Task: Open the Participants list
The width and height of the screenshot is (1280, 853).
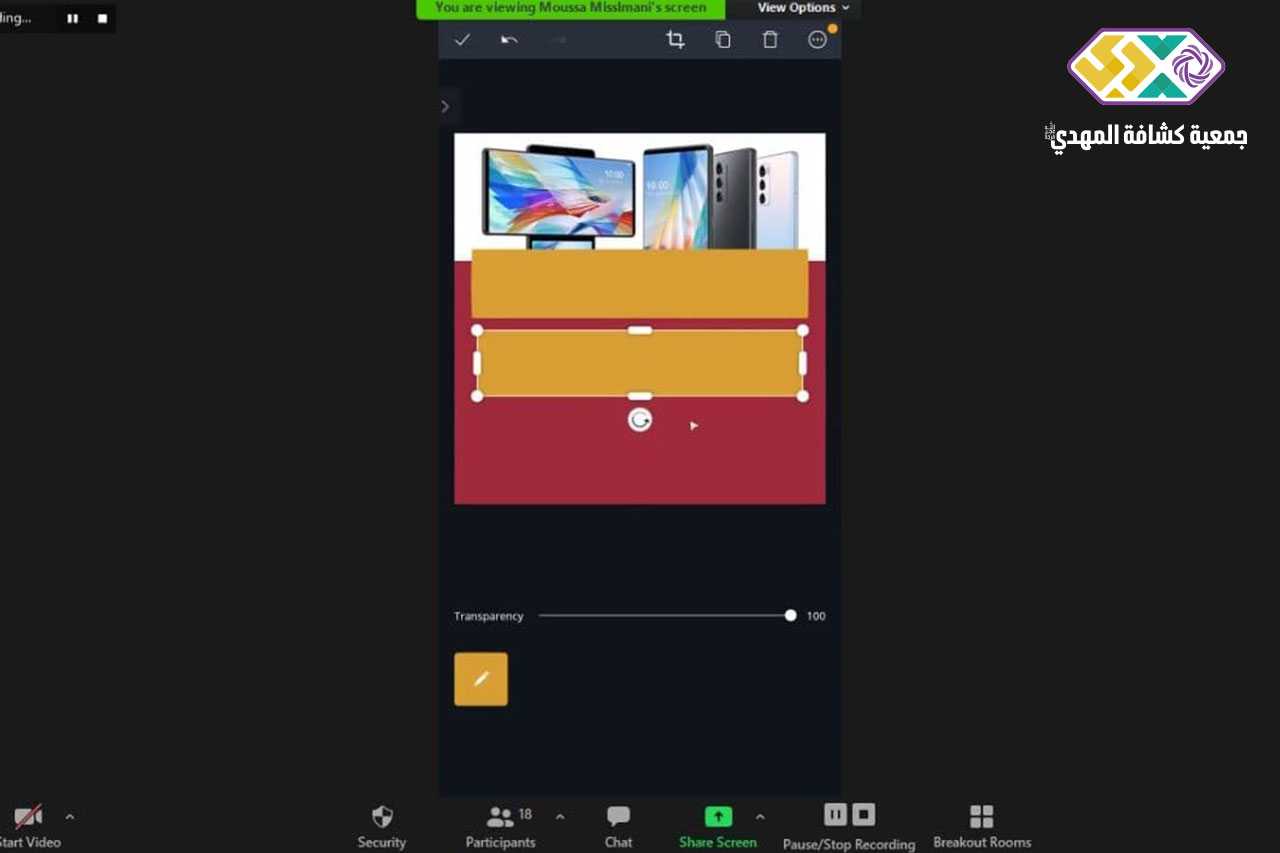Action: (x=501, y=825)
